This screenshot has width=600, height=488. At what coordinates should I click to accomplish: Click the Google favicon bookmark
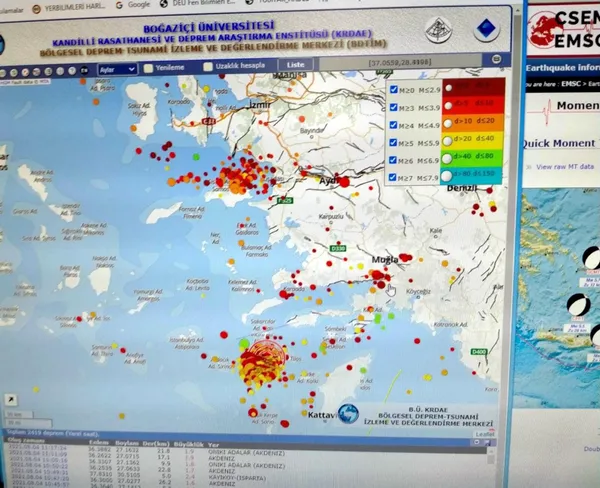pyautogui.click(x=119, y=6)
